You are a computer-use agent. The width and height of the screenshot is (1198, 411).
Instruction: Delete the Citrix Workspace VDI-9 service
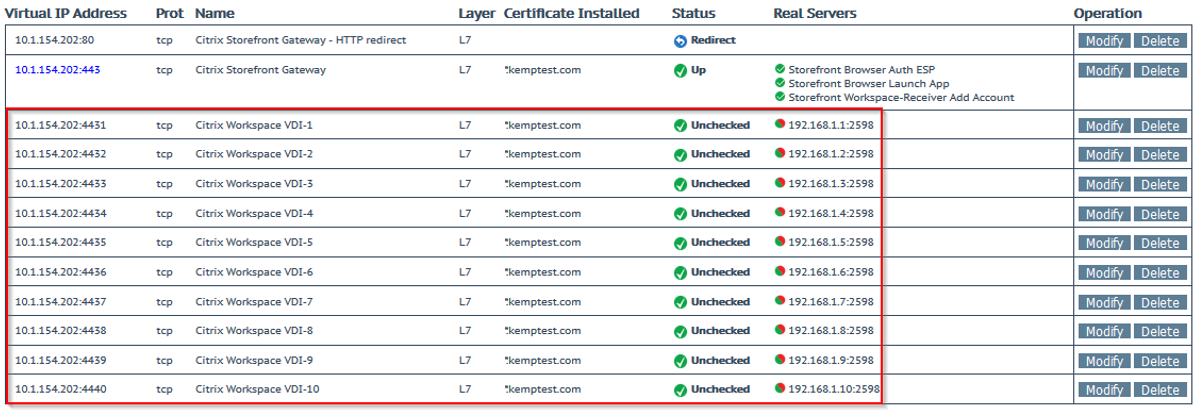point(1160,361)
